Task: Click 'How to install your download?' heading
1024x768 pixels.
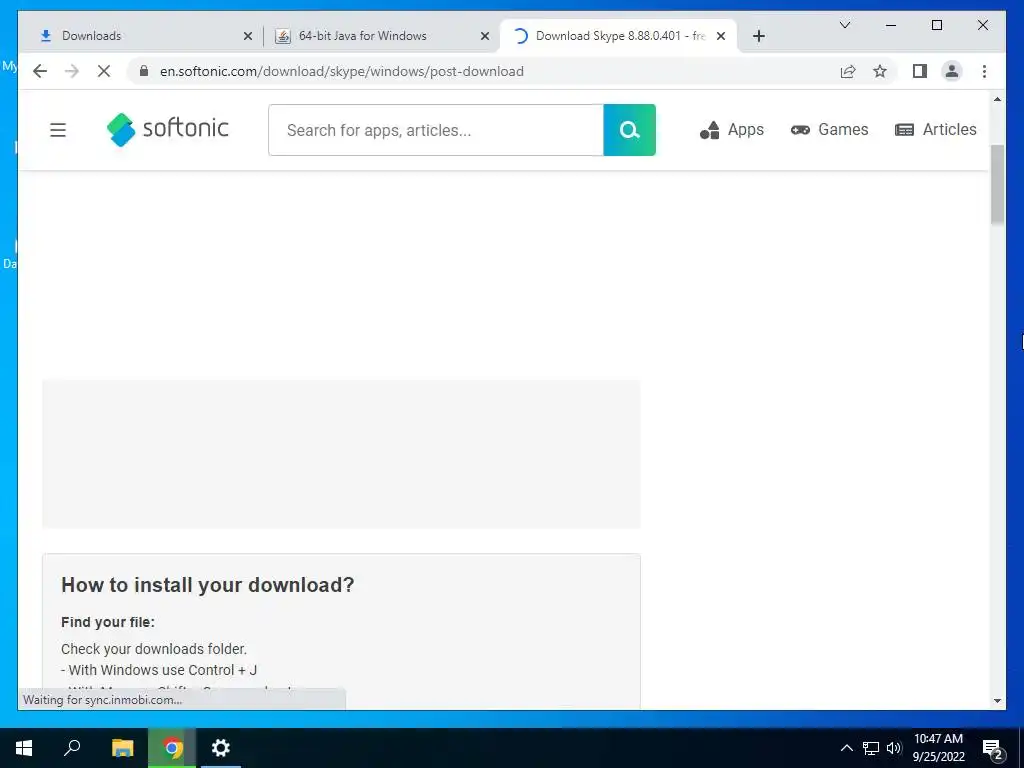Action: [x=208, y=584]
